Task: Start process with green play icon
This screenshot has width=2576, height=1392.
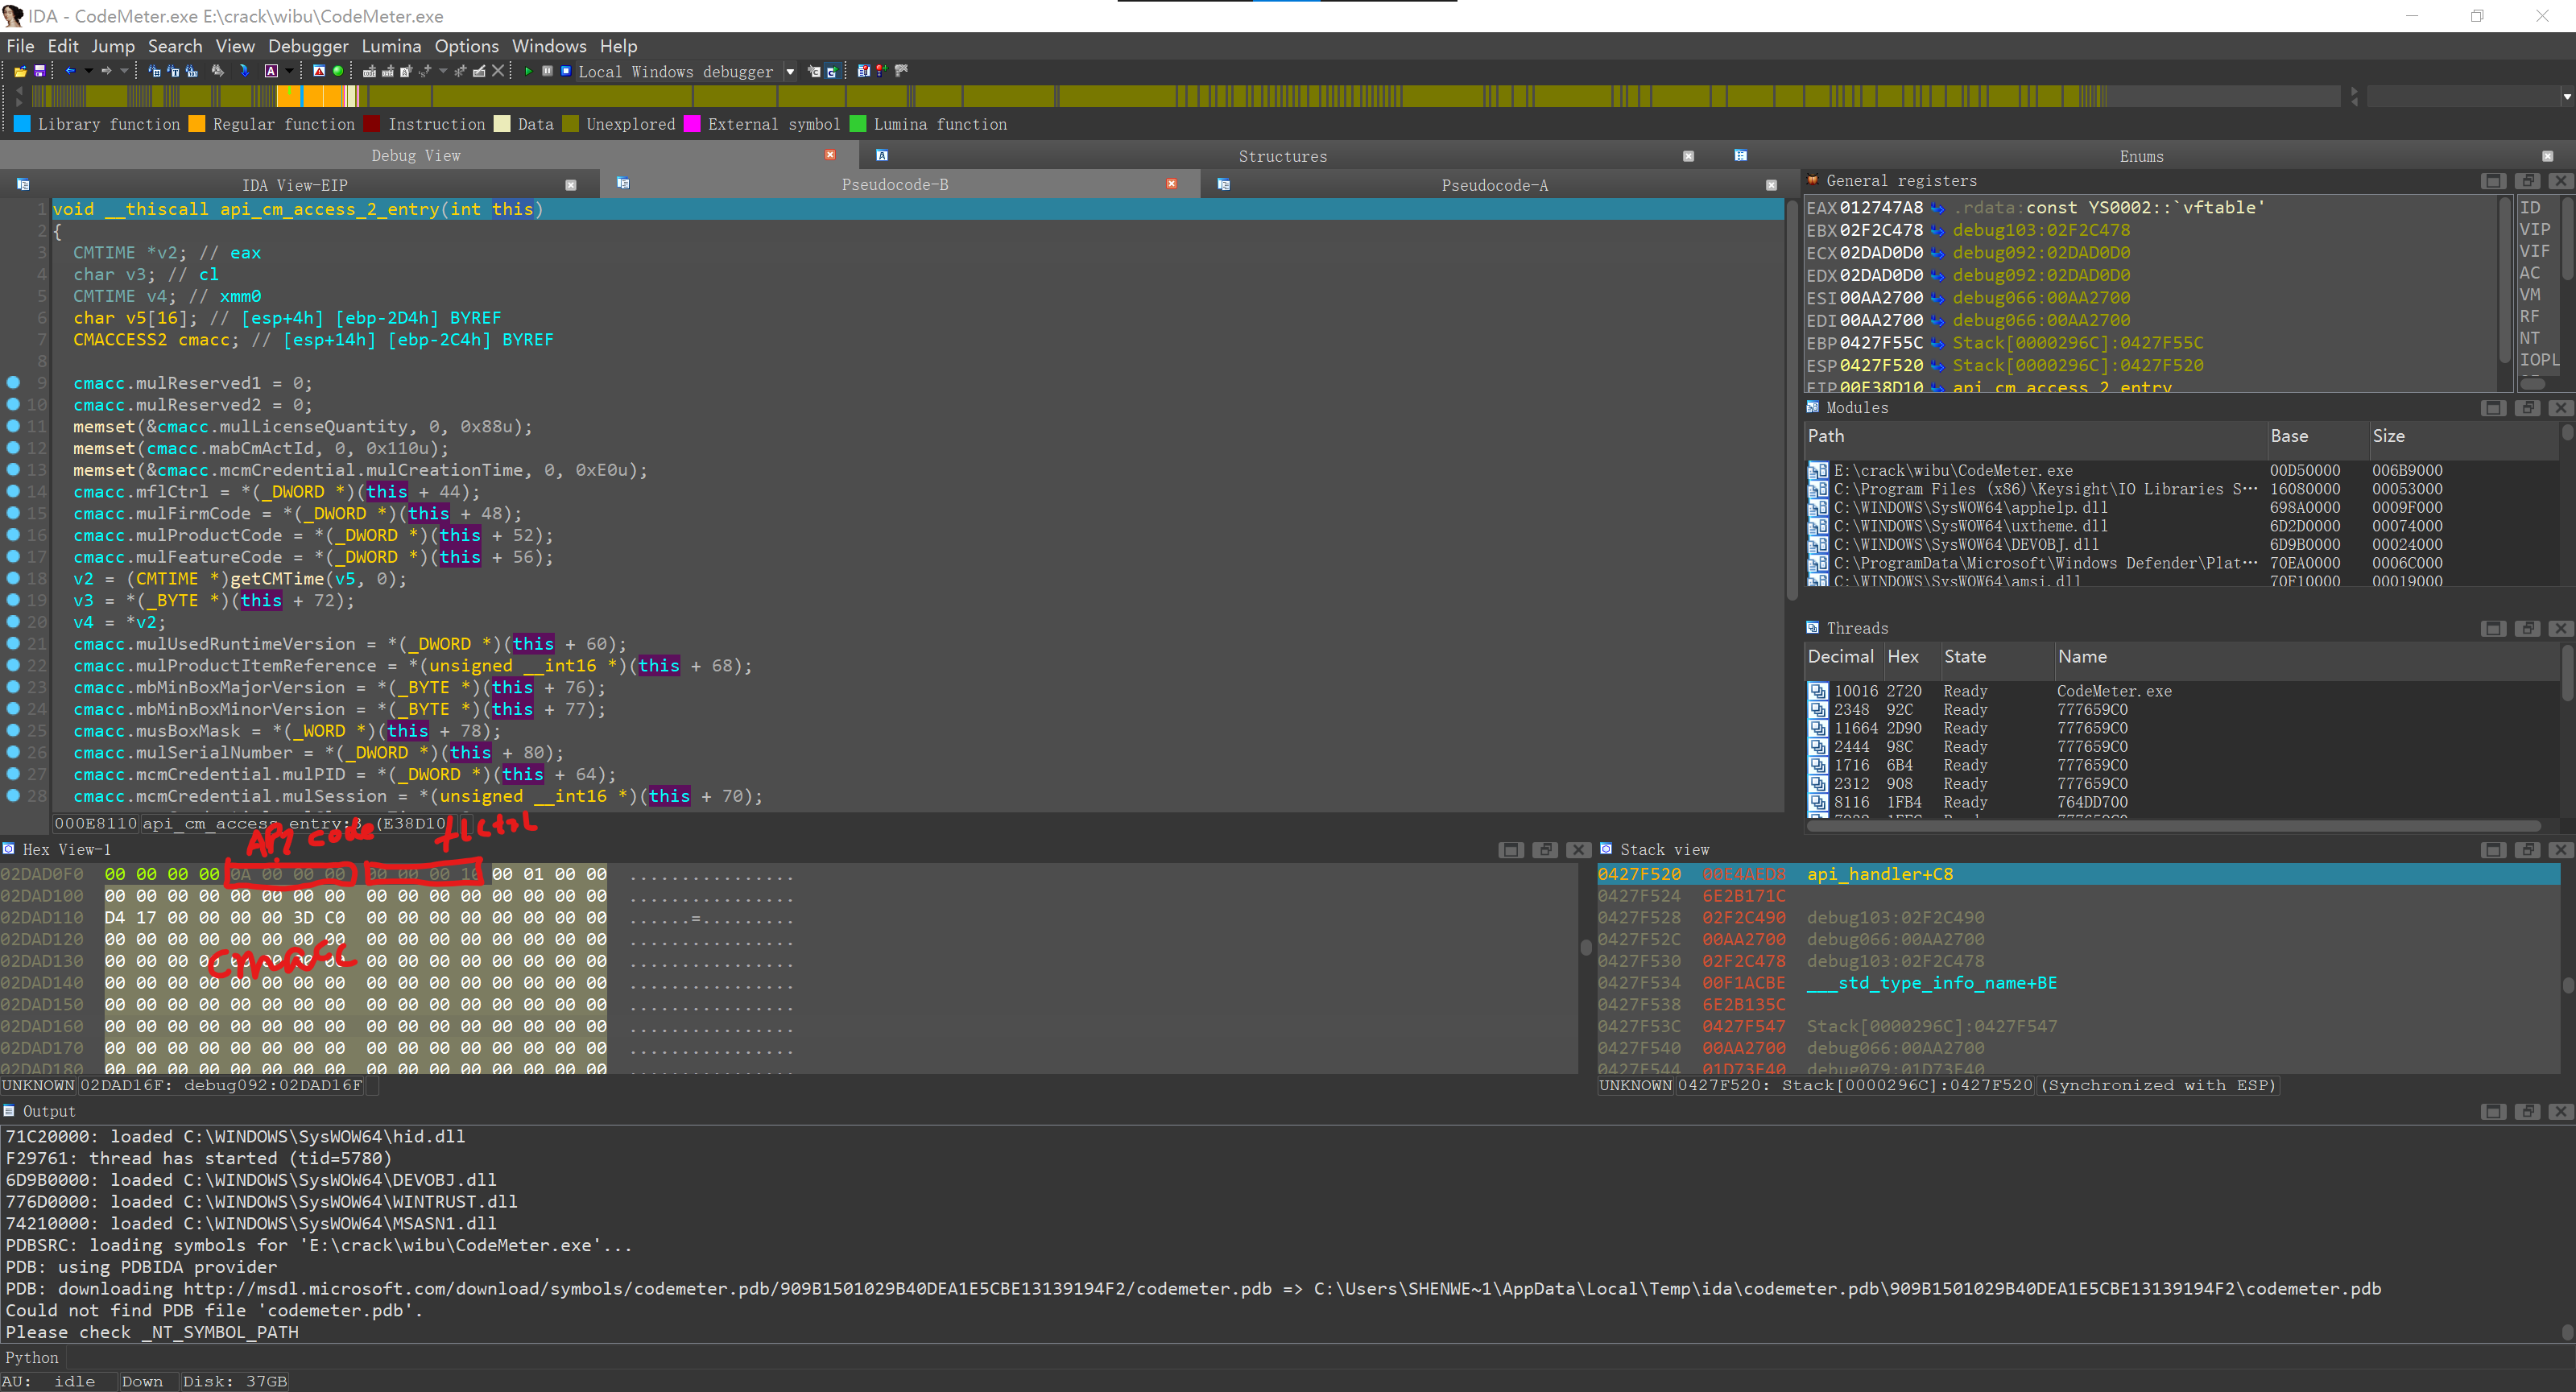Action: coord(528,71)
